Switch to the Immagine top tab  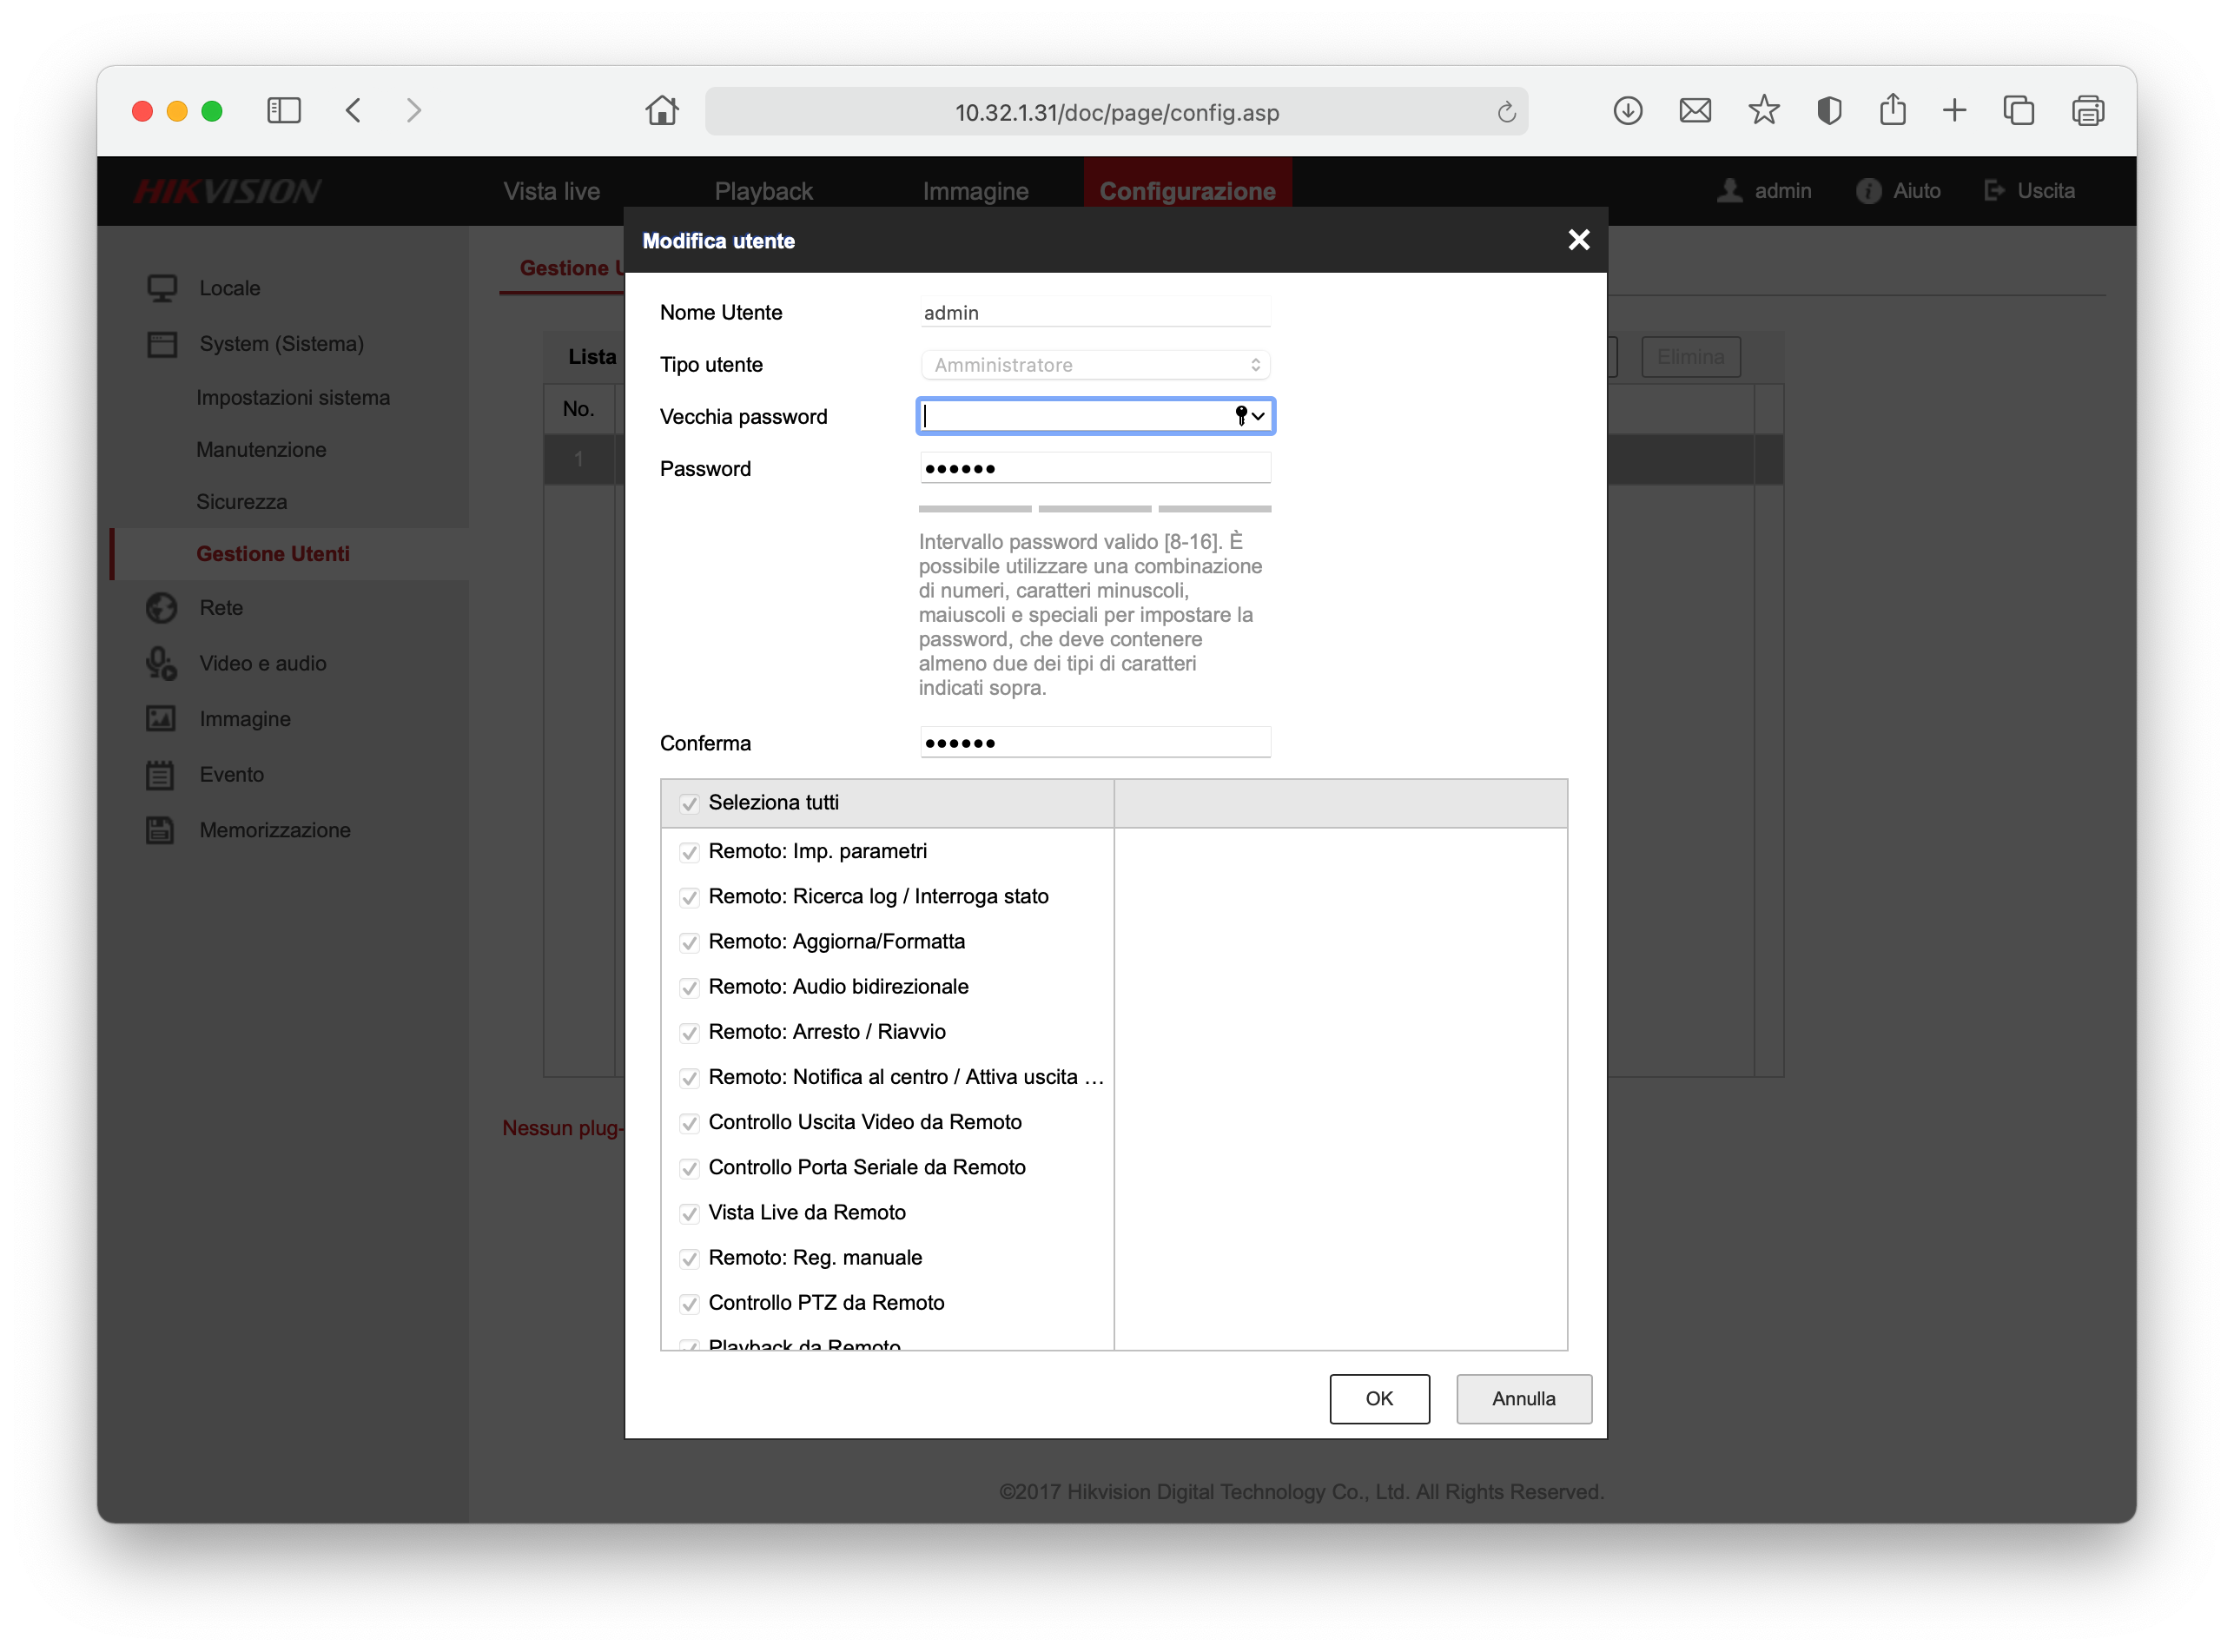click(975, 191)
